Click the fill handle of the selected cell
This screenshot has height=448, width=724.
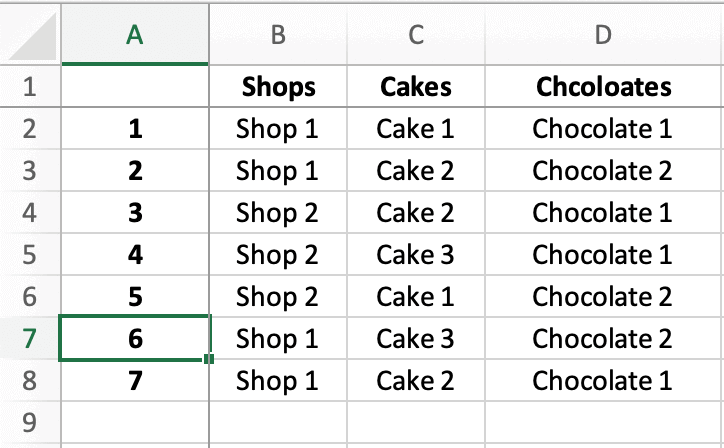pos(208,359)
